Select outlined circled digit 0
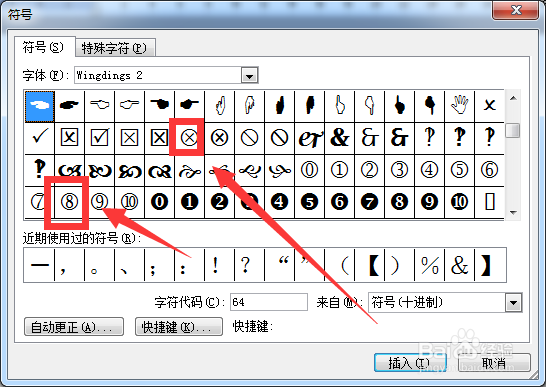The image size is (546, 387). coord(310,170)
